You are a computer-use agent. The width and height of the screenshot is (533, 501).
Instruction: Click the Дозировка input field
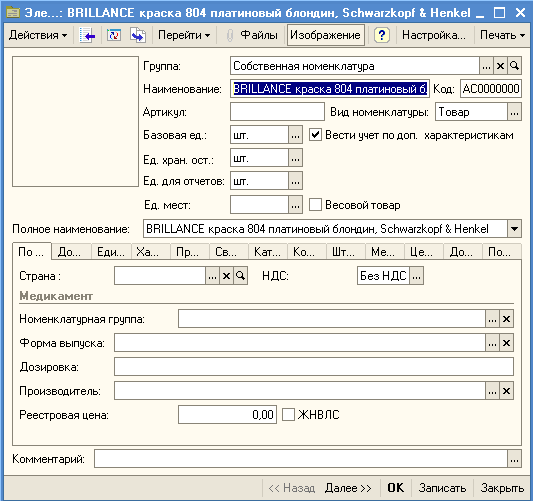pos(313,367)
